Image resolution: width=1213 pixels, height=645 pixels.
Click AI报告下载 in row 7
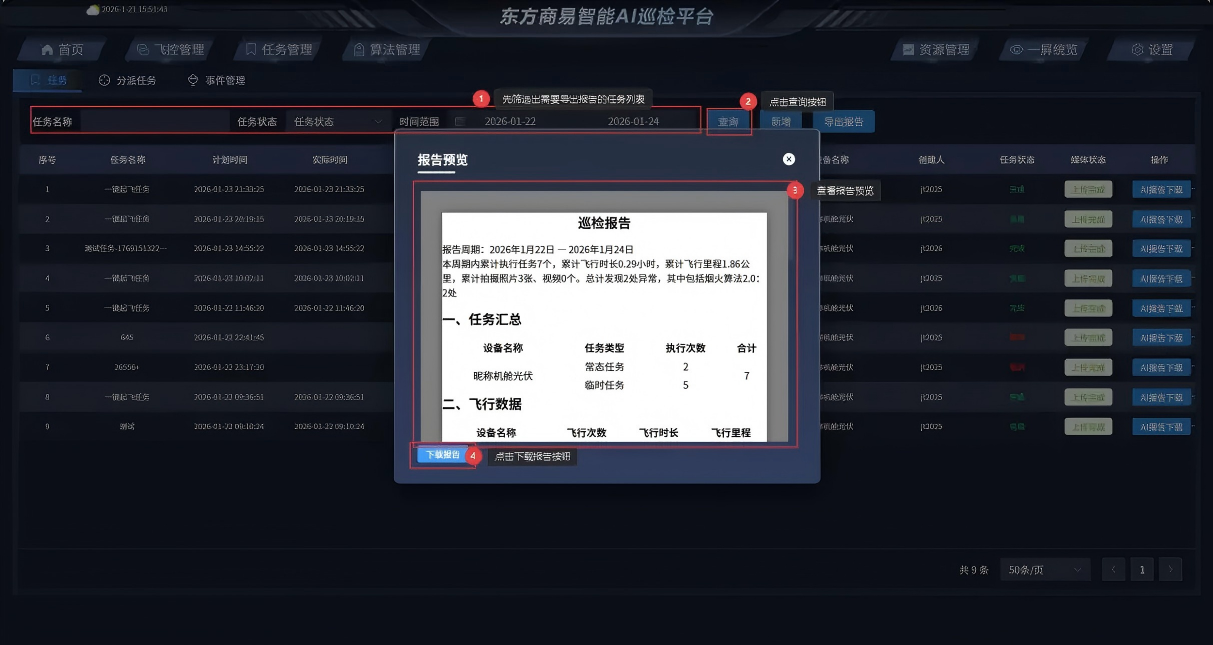[x=1161, y=367]
